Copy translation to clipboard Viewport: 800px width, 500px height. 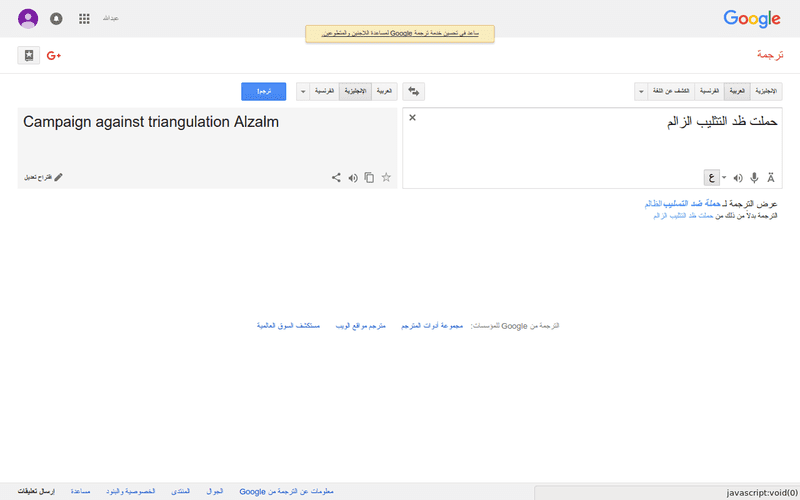pos(369,178)
